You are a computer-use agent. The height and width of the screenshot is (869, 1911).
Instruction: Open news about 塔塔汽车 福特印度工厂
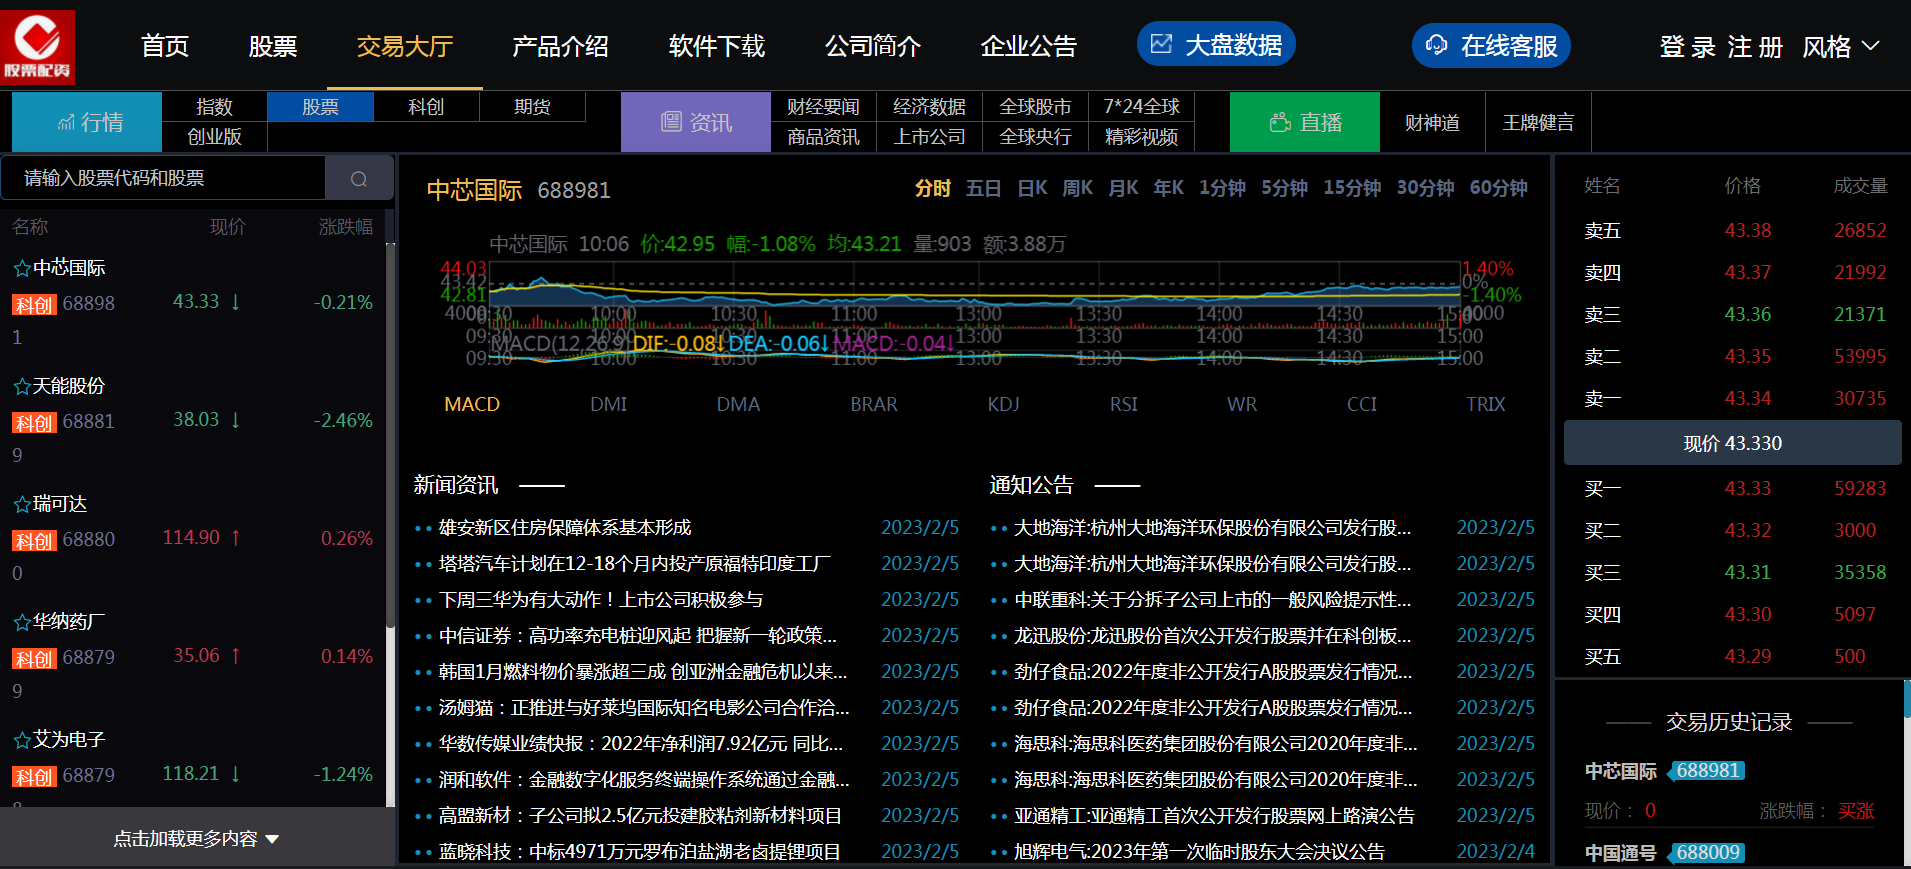click(635, 564)
